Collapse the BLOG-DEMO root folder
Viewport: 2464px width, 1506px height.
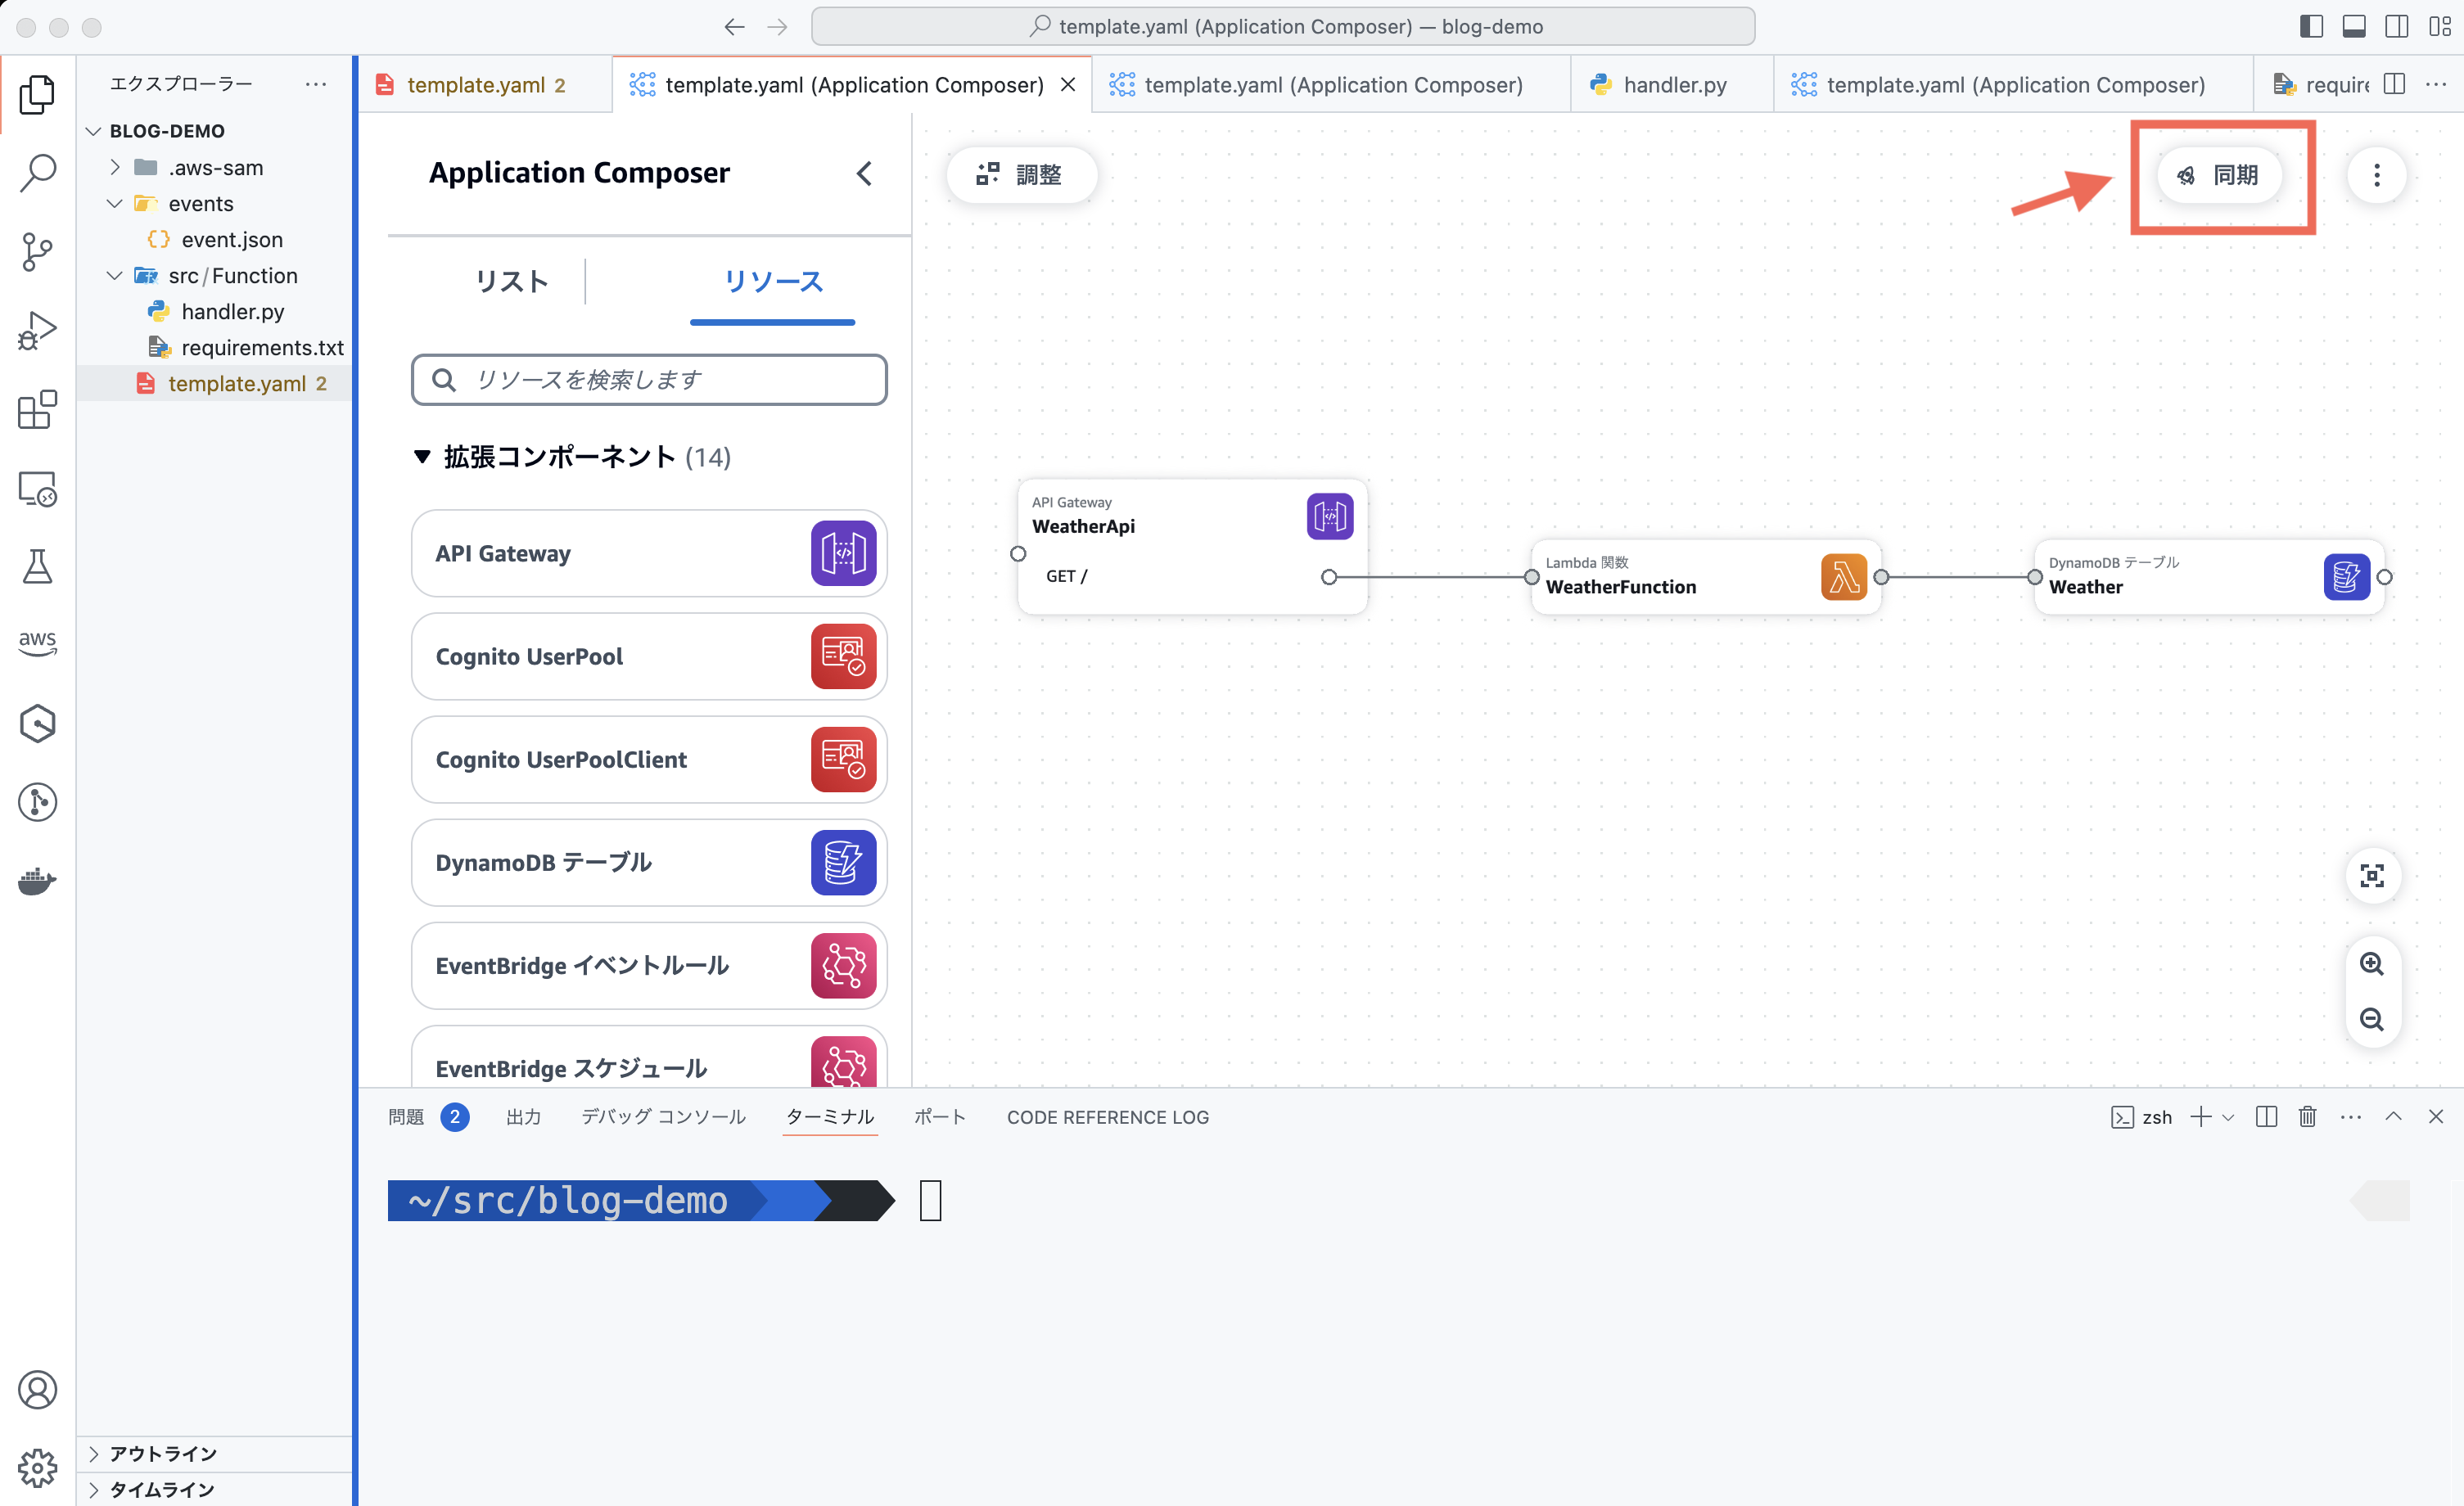(94, 131)
